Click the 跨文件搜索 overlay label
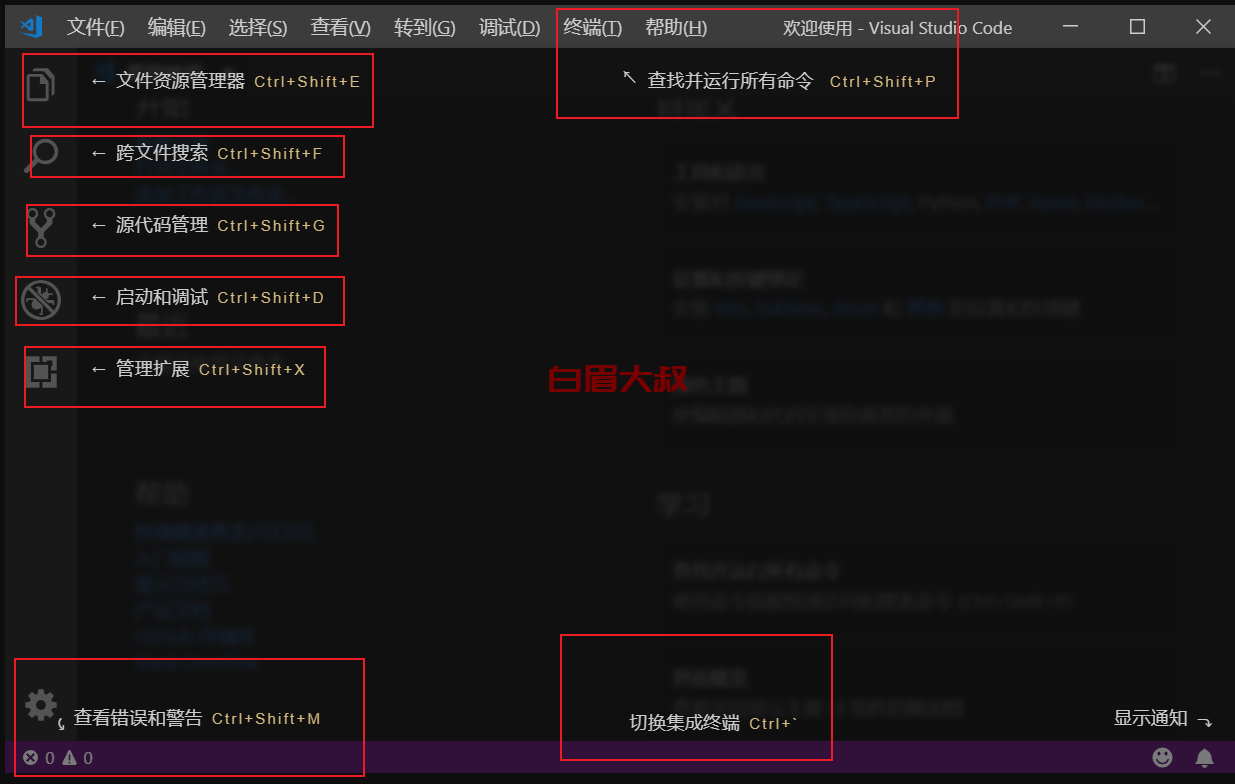 coord(162,153)
